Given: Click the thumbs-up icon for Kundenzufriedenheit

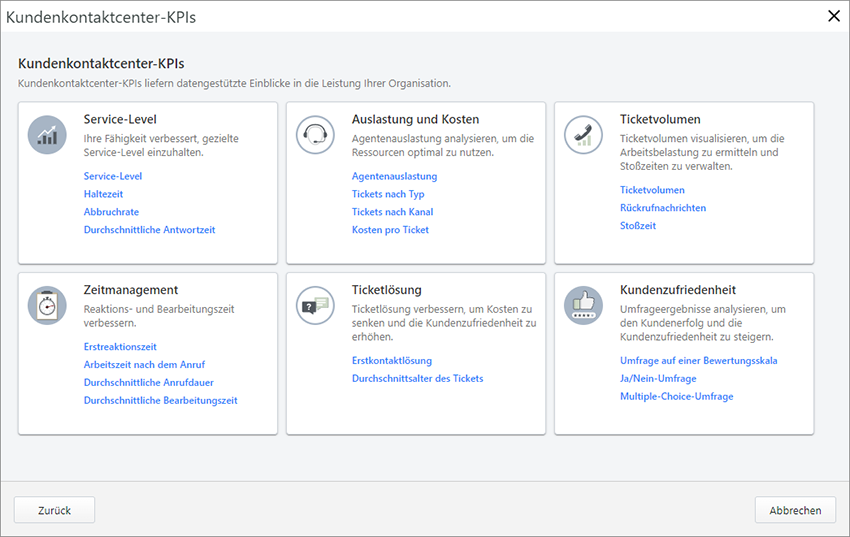Looking at the screenshot, I should coord(583,305).
